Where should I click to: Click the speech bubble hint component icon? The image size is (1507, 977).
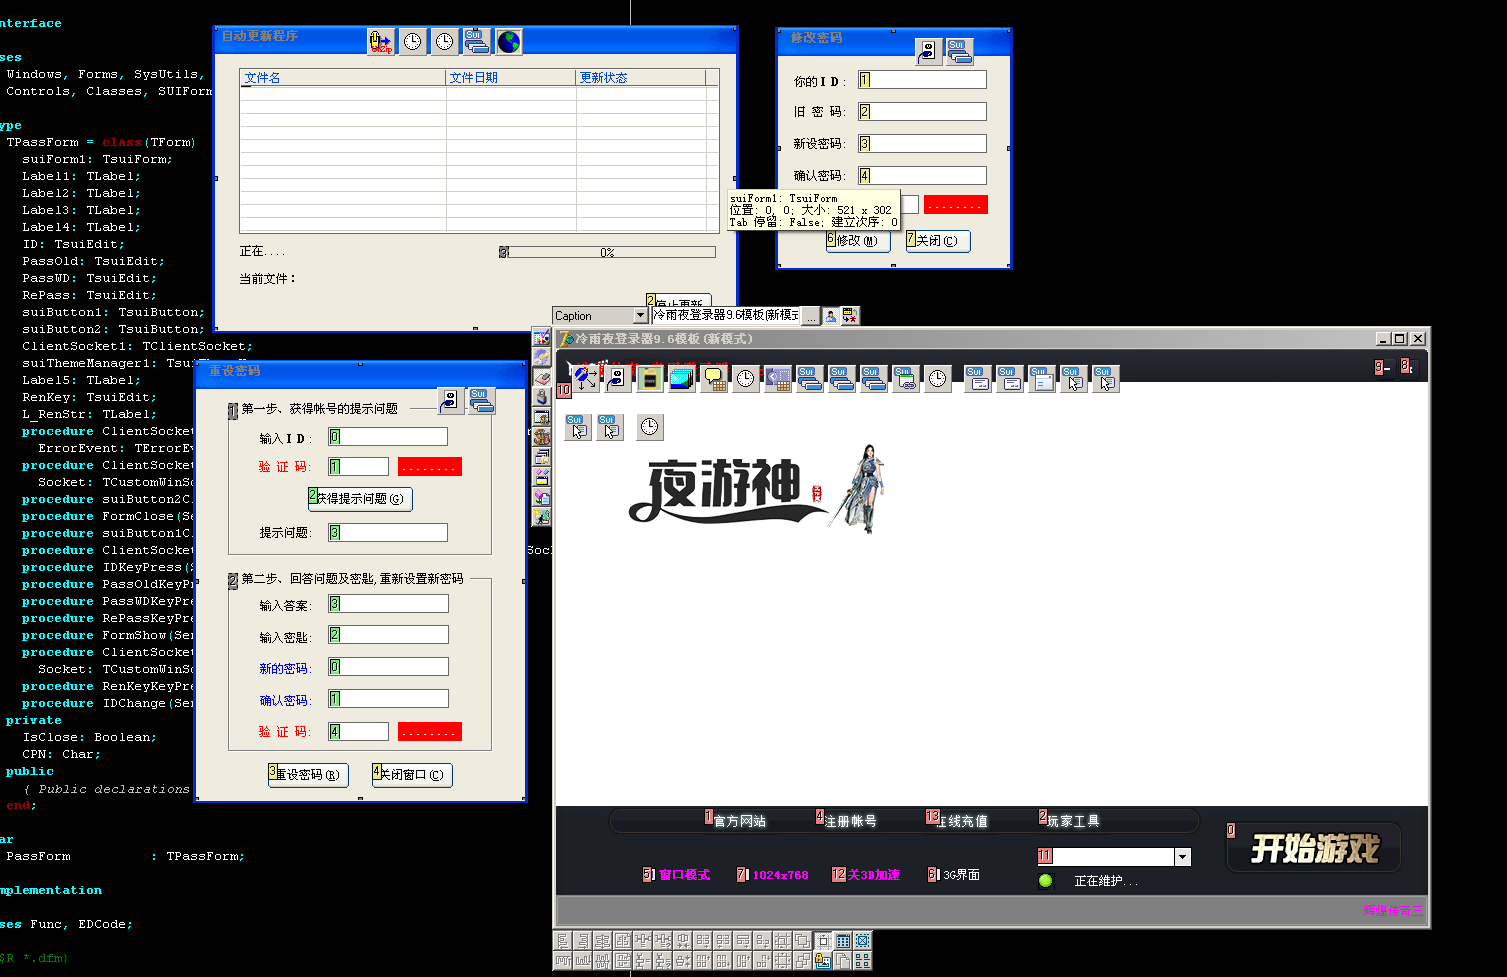pyautogui.click(x=714, y=379)
